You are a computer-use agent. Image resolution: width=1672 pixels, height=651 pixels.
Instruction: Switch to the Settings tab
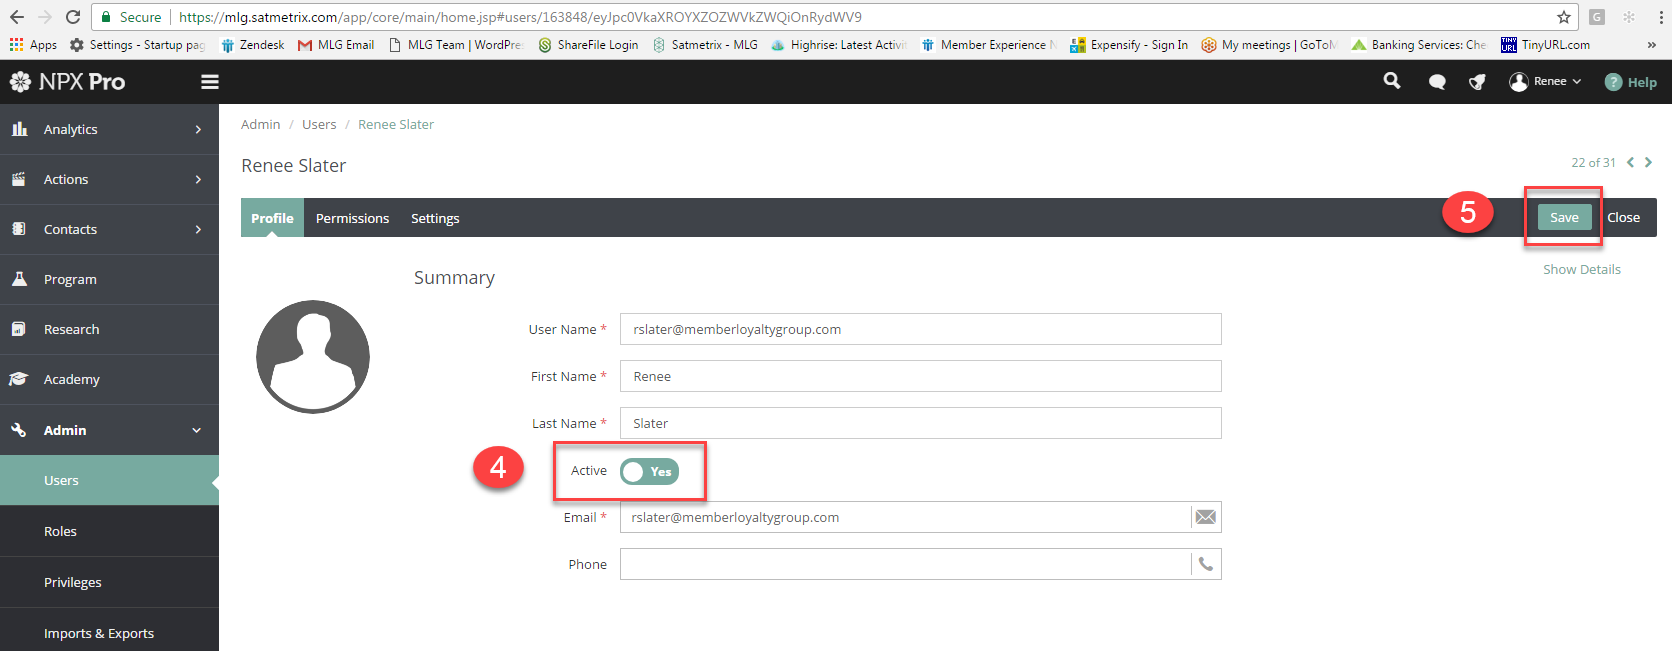[x=435, y=218]
